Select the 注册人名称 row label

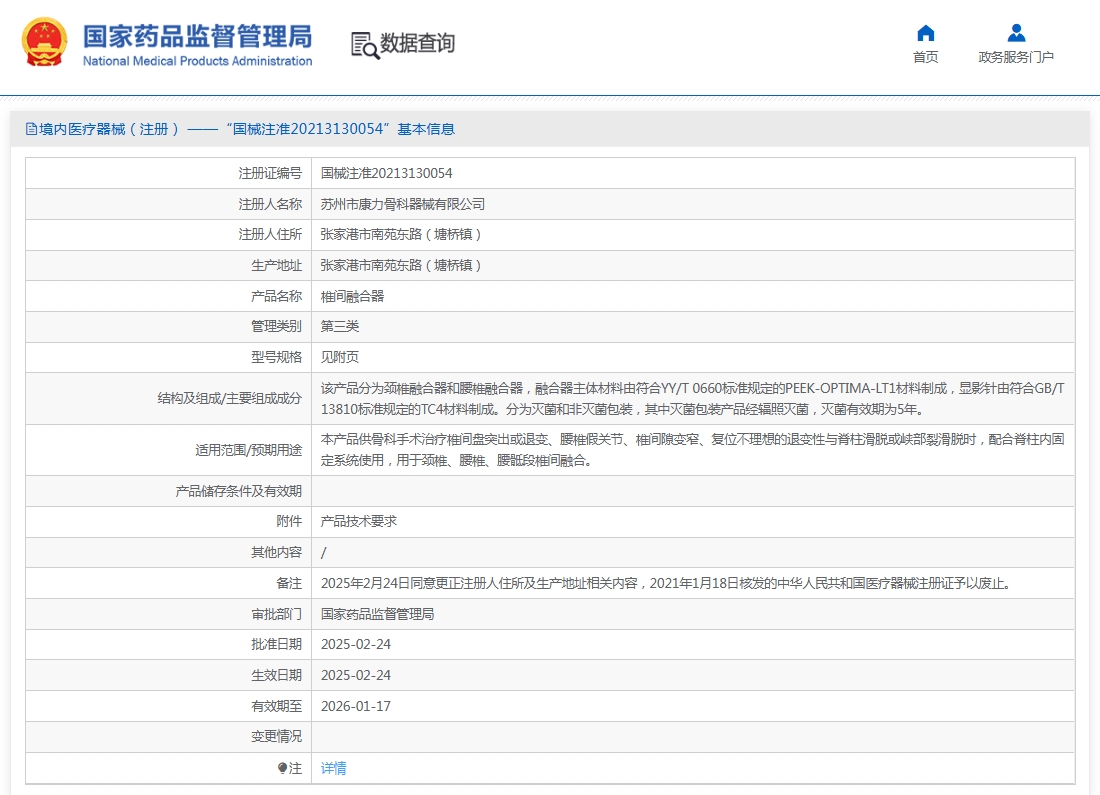coord(270,204)
